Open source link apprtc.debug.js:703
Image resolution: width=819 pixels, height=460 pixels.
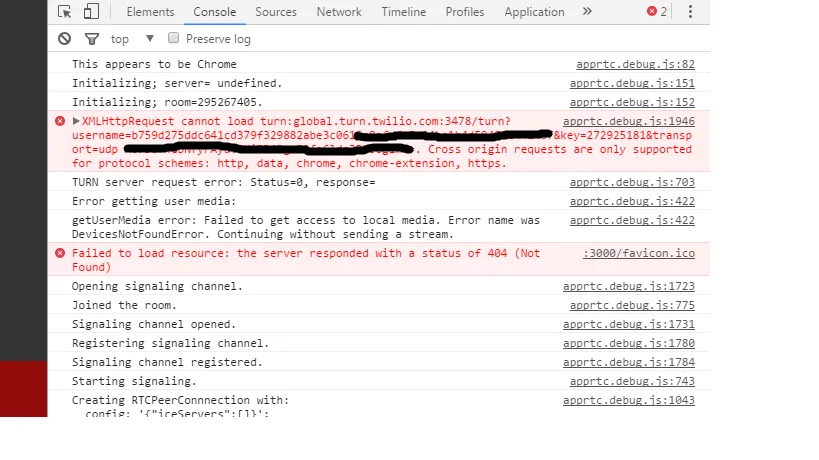[632, 182]
